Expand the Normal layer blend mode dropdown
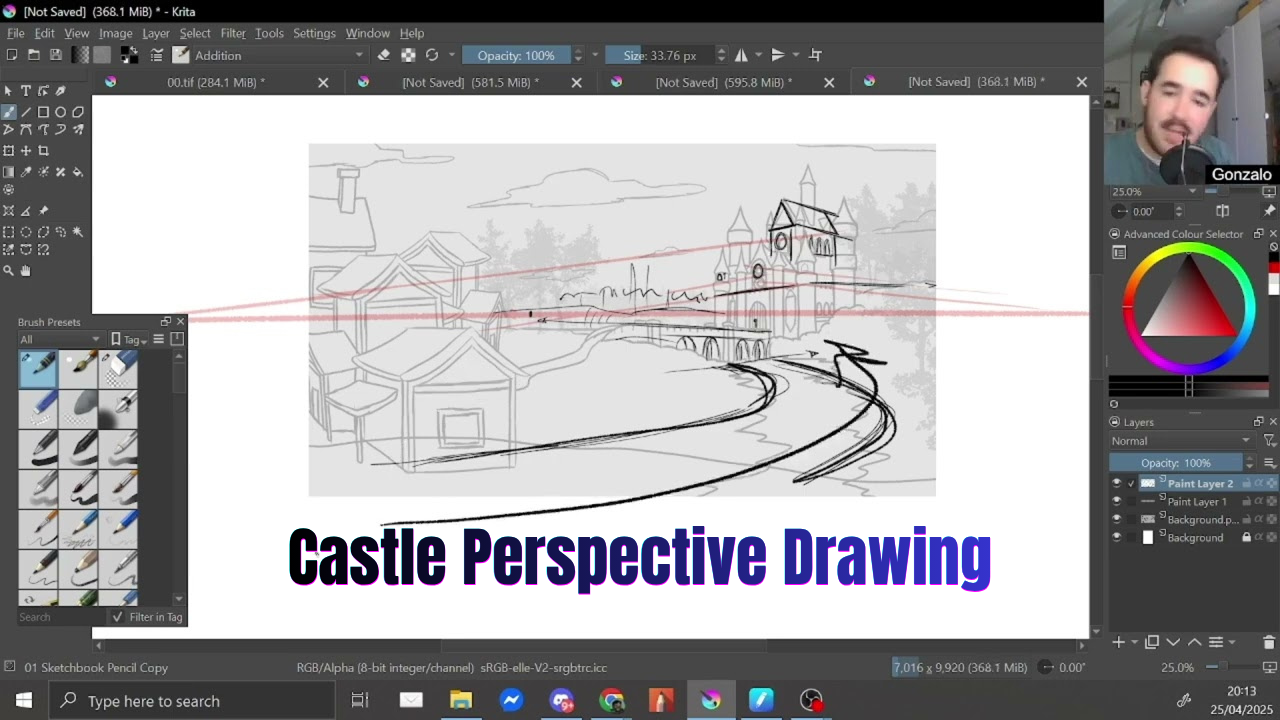The width and height of the screenshot is (1280, 720). [1181, 441]
